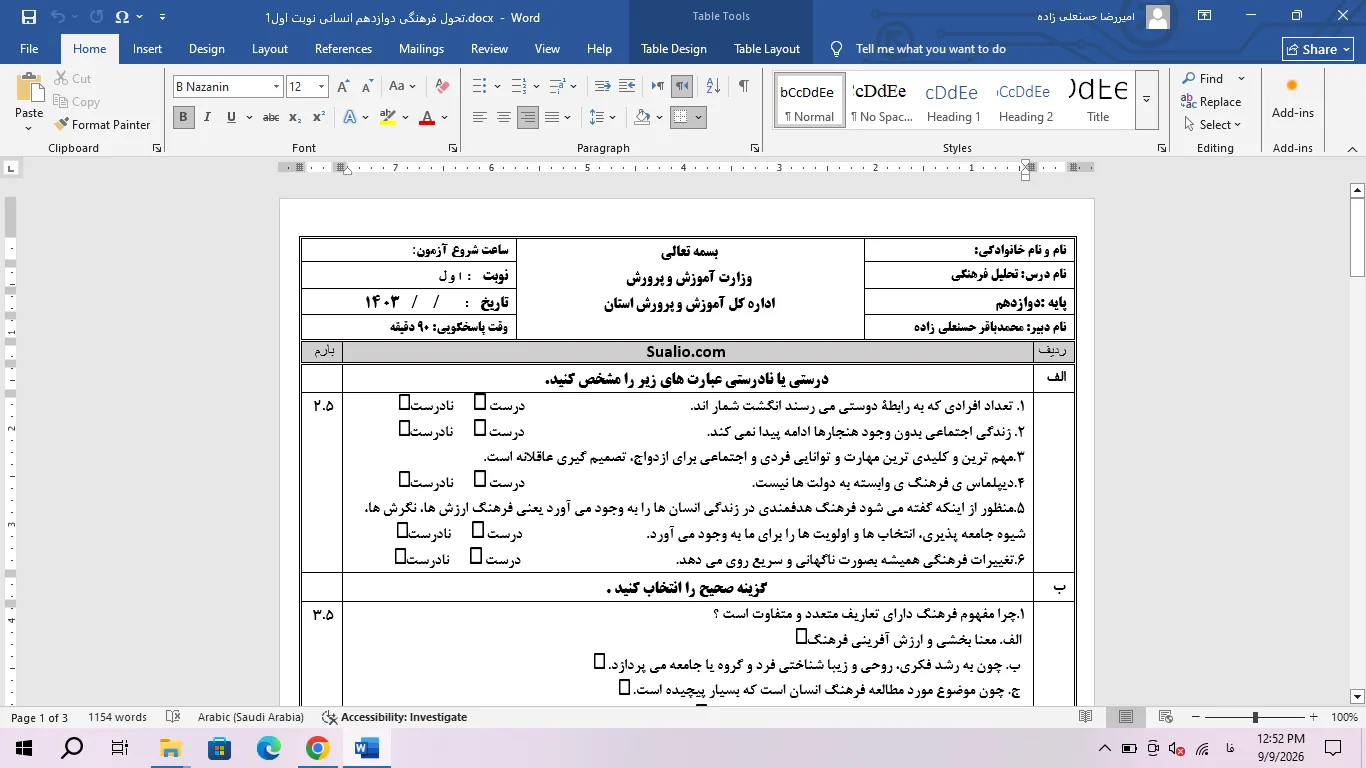Toggle align right paragraph button
The width and height of the screenshot is (1366, 768).
coord(528,117)
